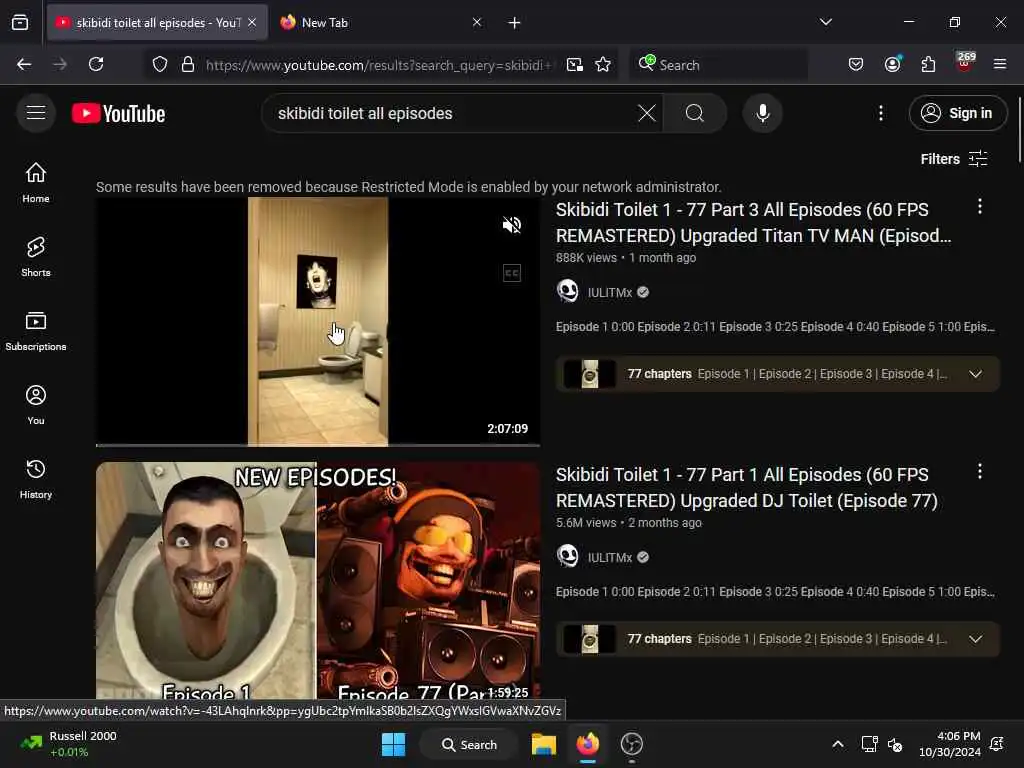This screenshot has height=768, width=1024.
Task: Visit IULITMx channel under Part 3 video
Action: [609, 293]
